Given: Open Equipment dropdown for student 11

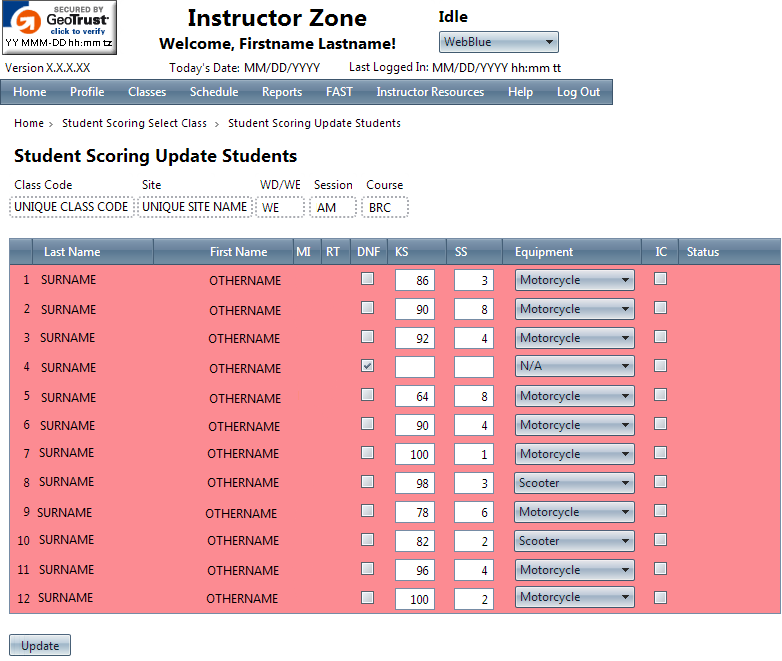Looking at the screenshot, I should [575, 570].
